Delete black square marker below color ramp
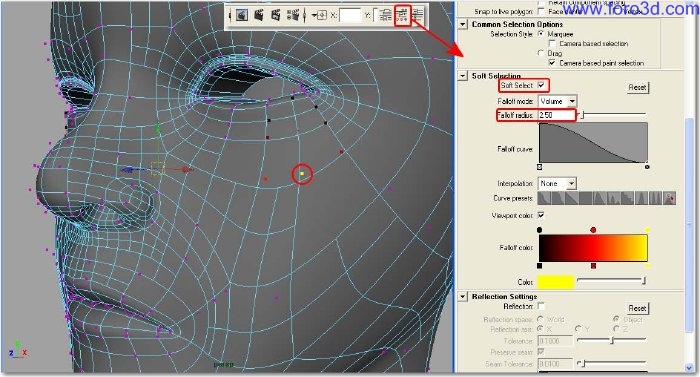The width and height of the screenshot is (700, 377). point(540,266)
